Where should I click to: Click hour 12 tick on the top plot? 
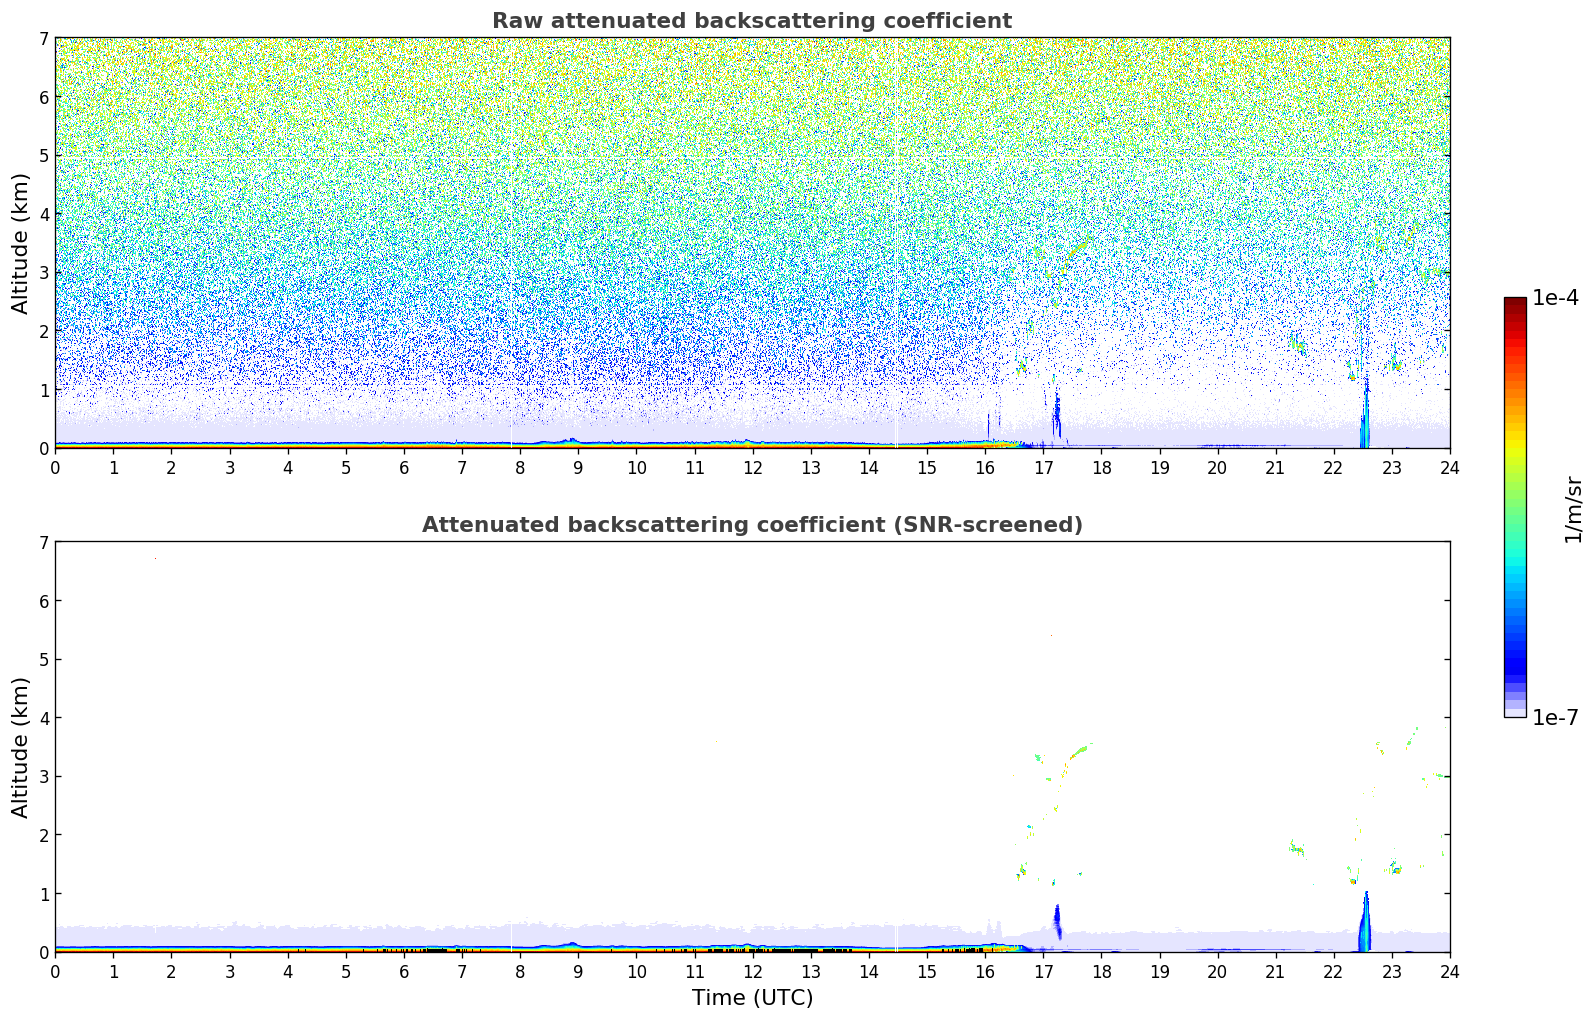(752, 467)
